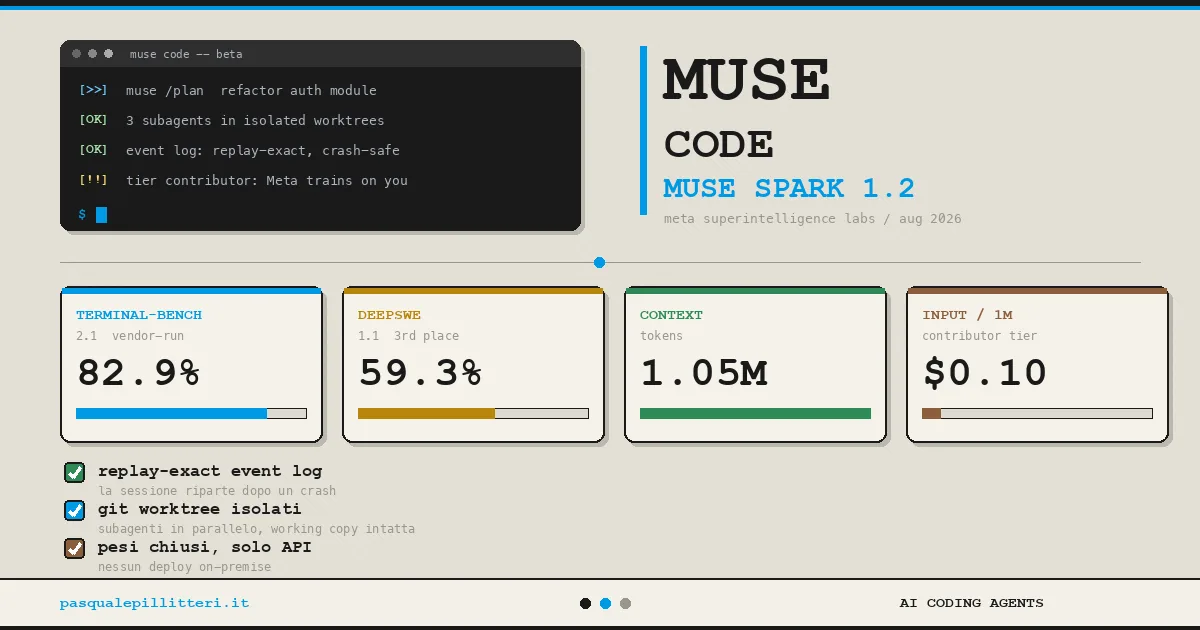Click the $ shell prompt symbol
Viewport: 1200px width, 630px height.
pyautogui.click(x=82, y=214)
